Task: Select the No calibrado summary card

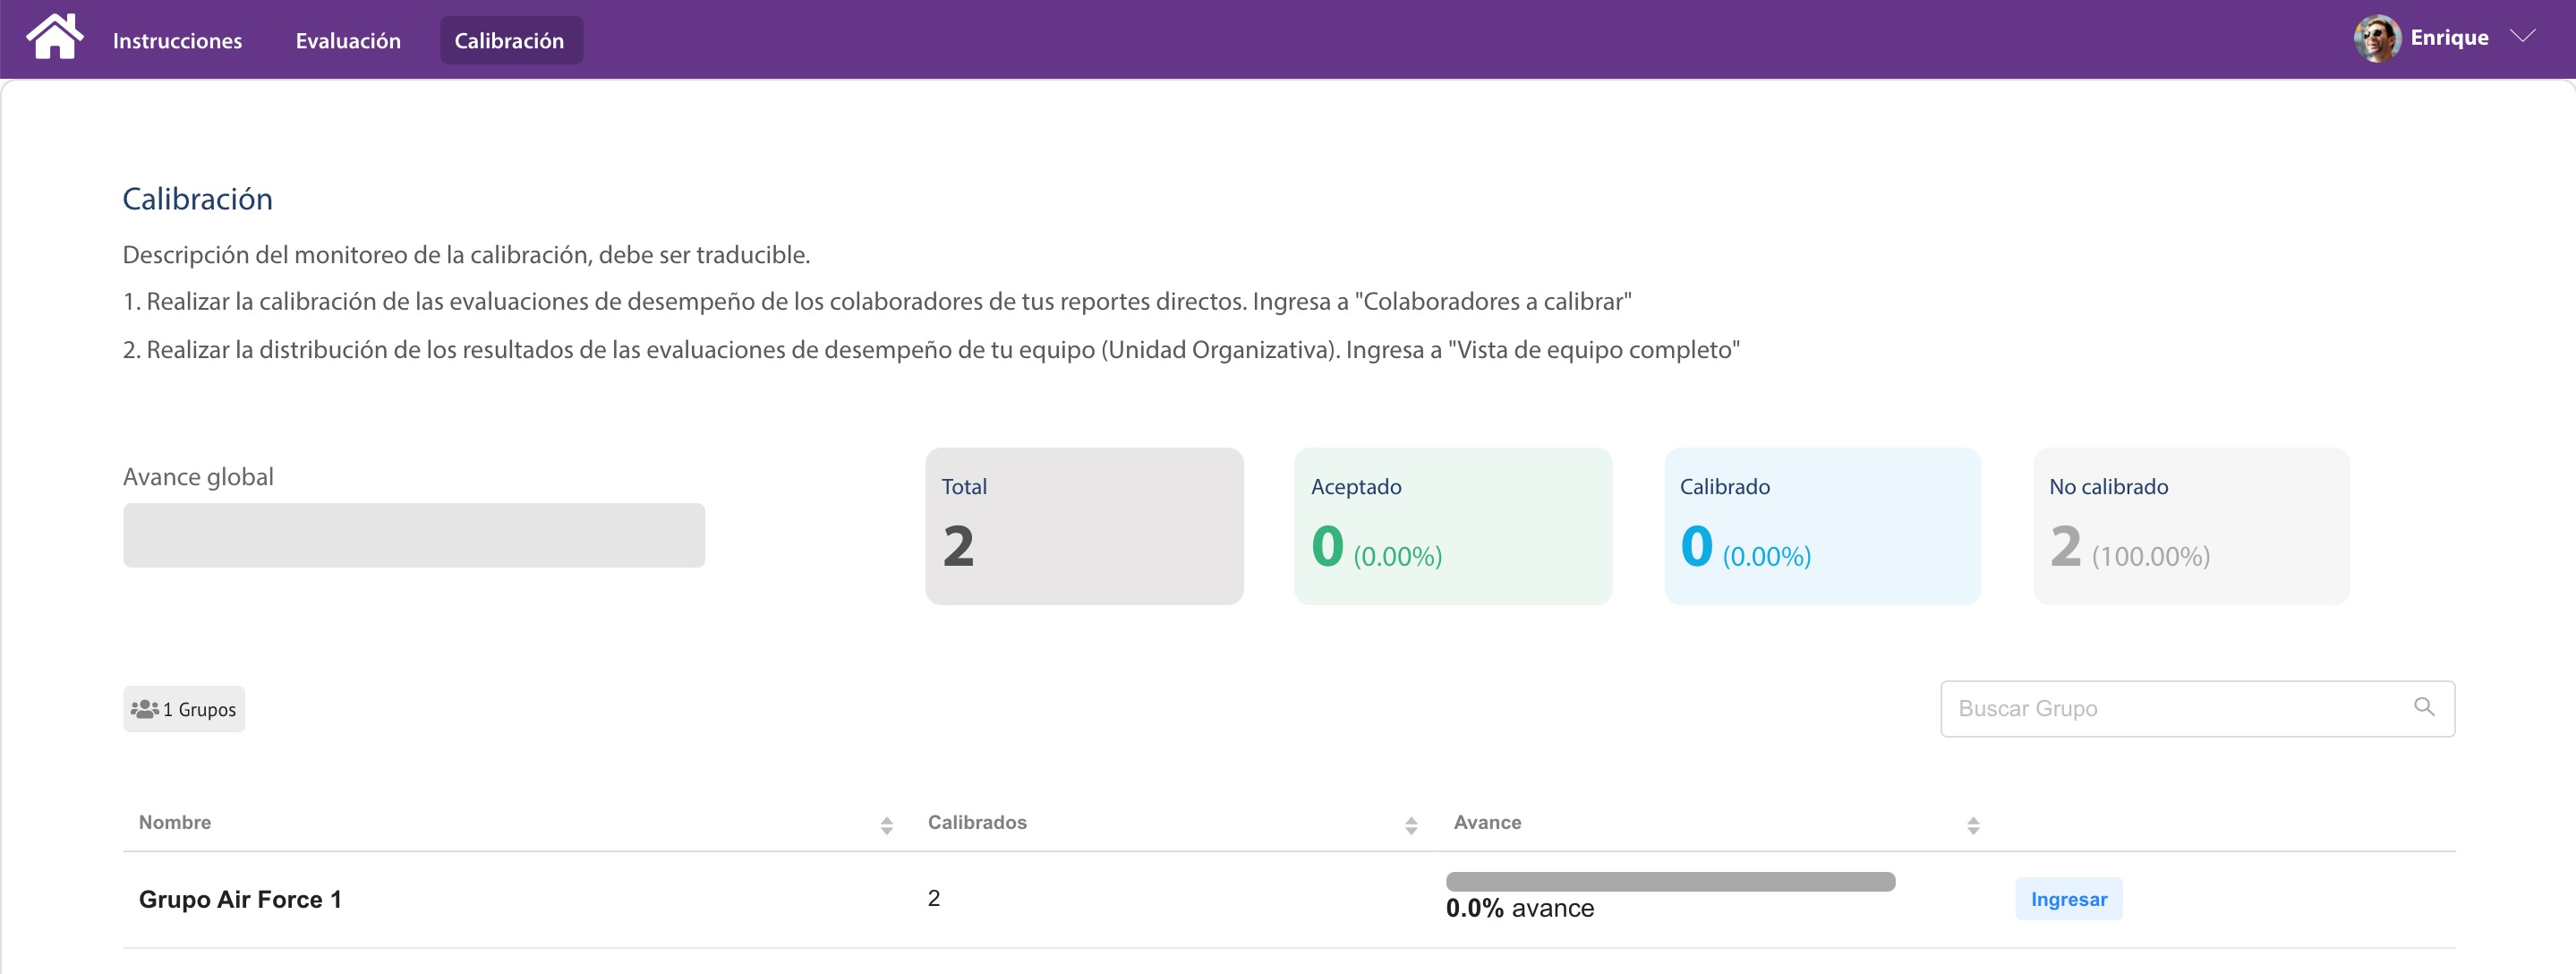Action: click(2191, 526)
